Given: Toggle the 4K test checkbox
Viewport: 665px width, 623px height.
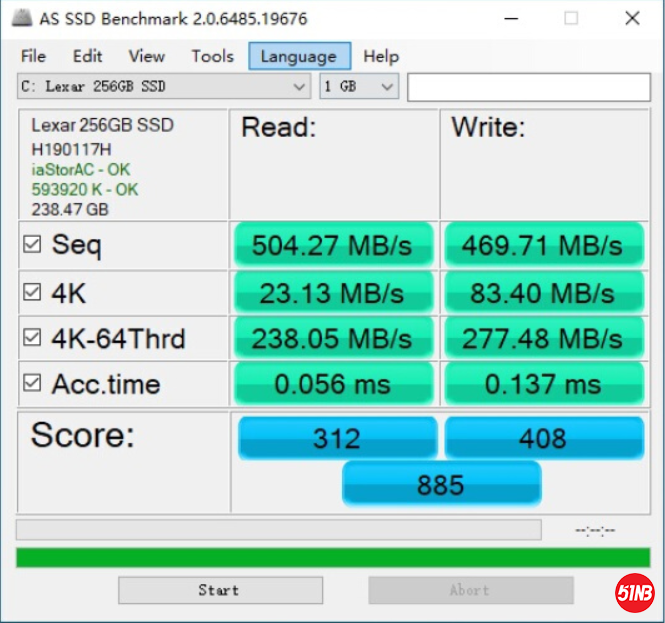Looking at the screenshot, I should pos(32,292).
